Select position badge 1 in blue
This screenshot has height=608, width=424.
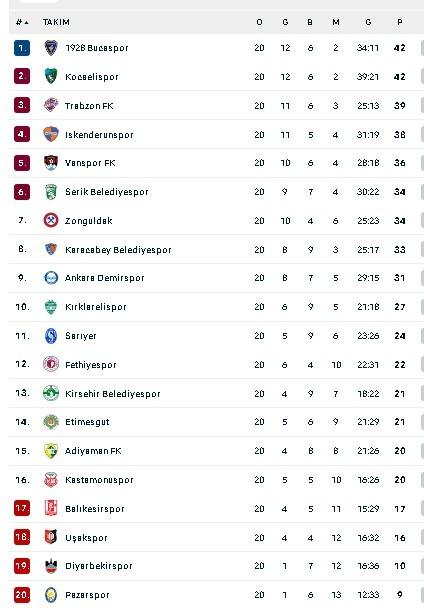[22, 48]
